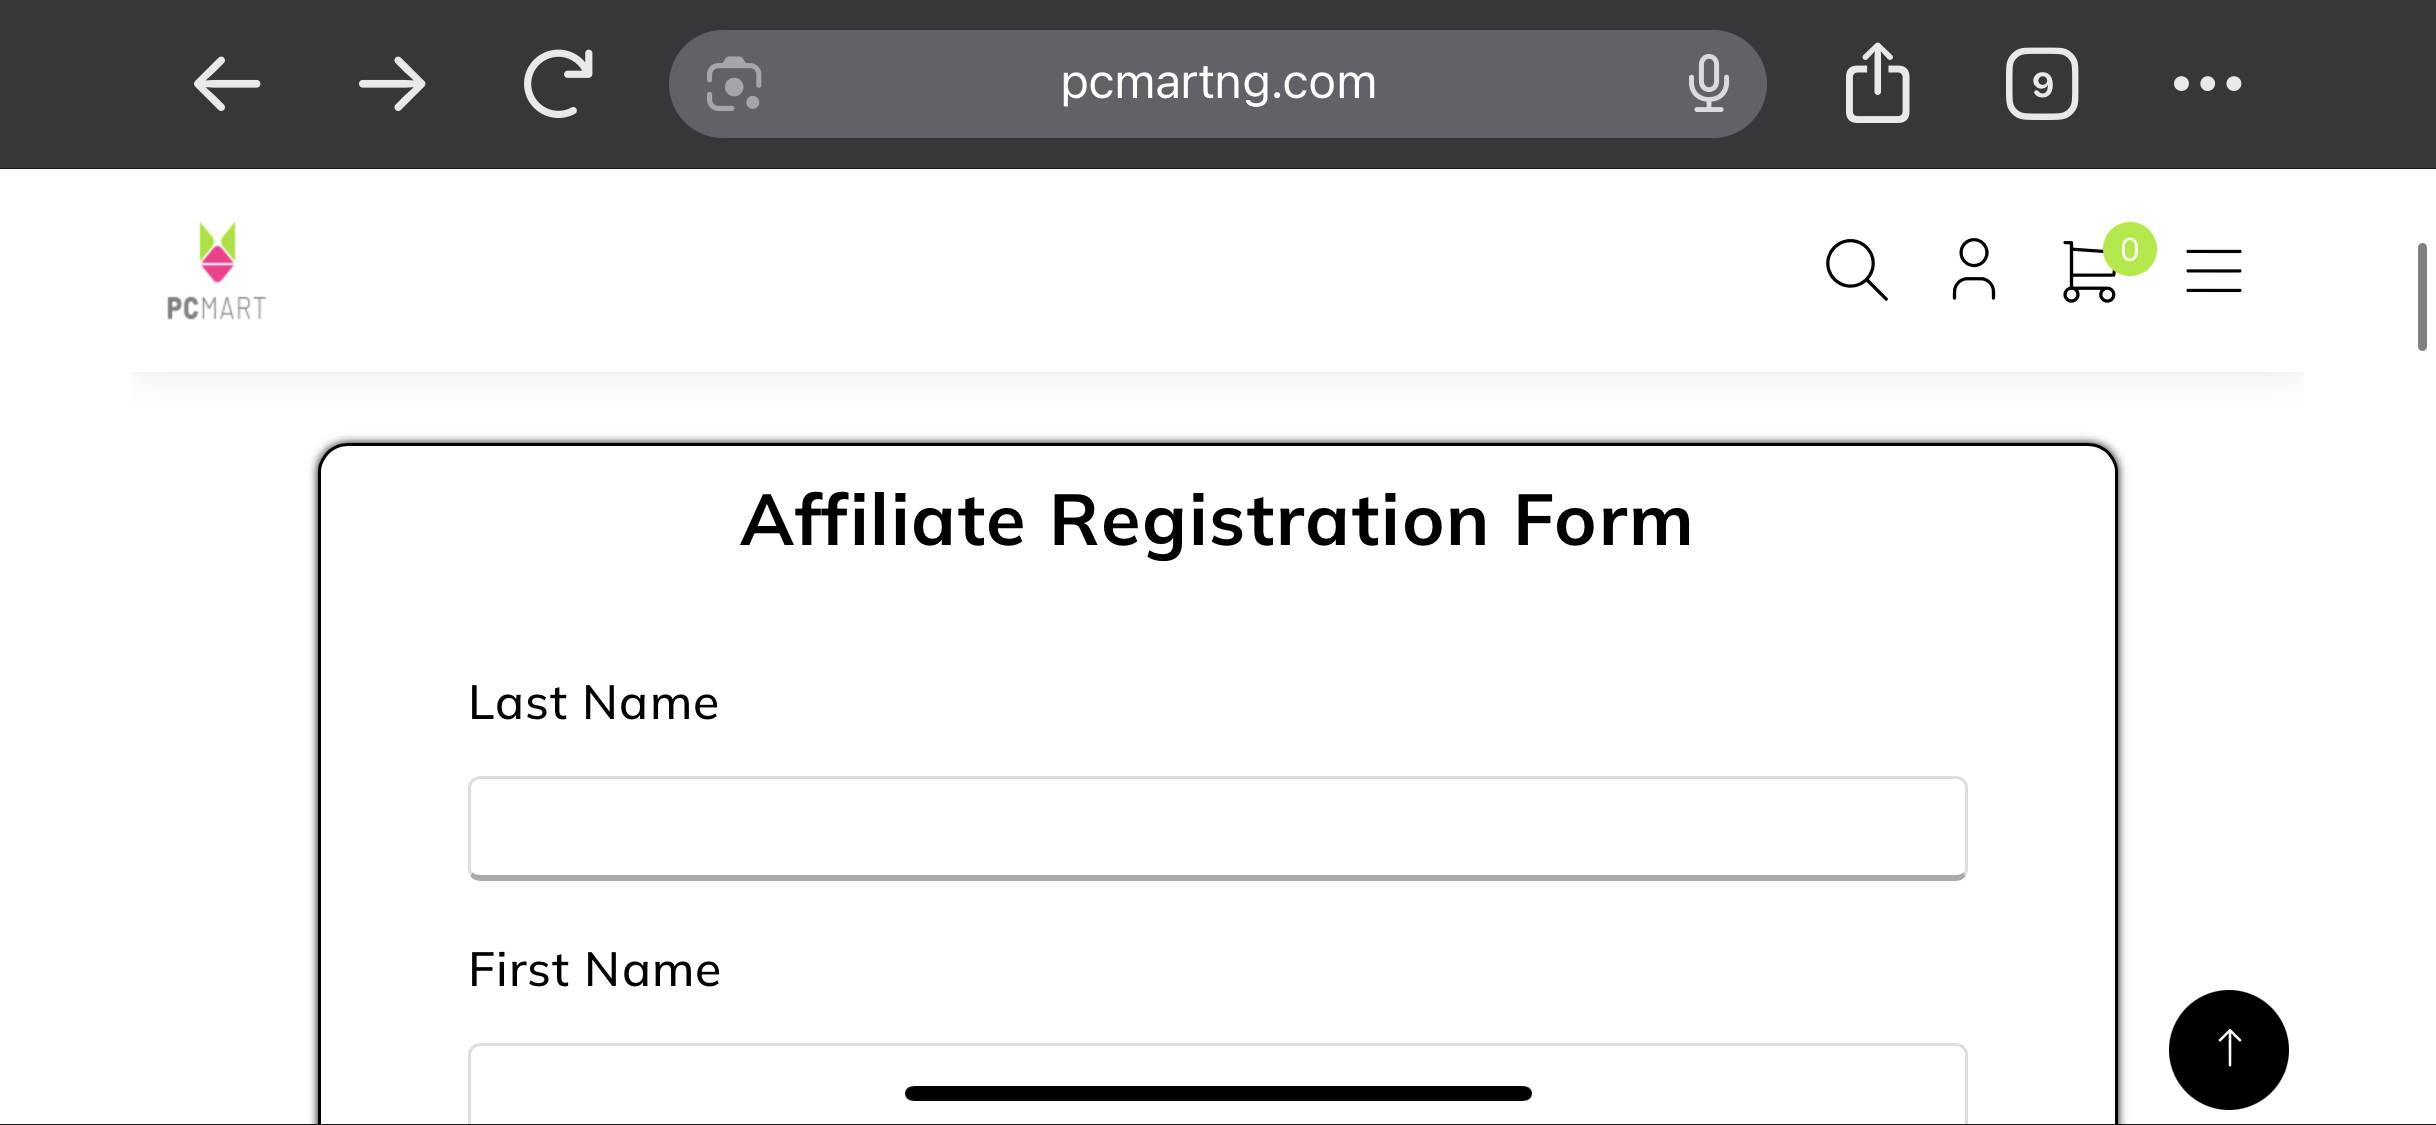Click the PCMART logo
Image resolution: width=2436 pixels, height=1125 pixels.
tap(217, 271)
